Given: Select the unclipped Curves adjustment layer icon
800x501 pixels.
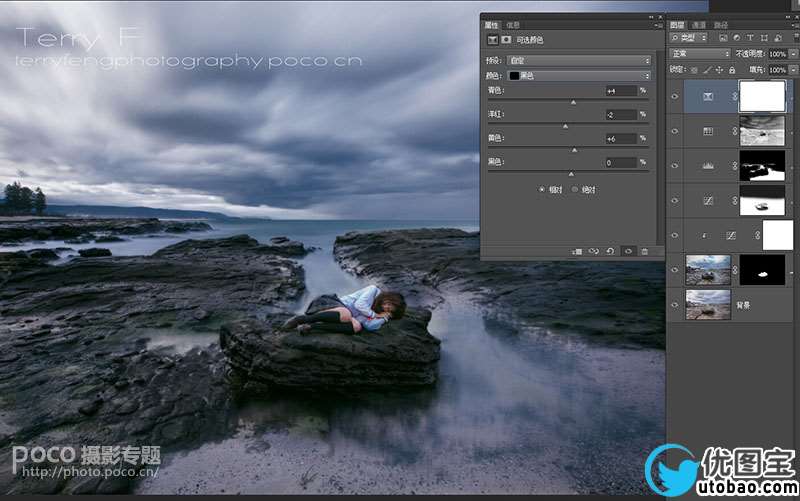Looking at the screenshot, I should point(708,201).
